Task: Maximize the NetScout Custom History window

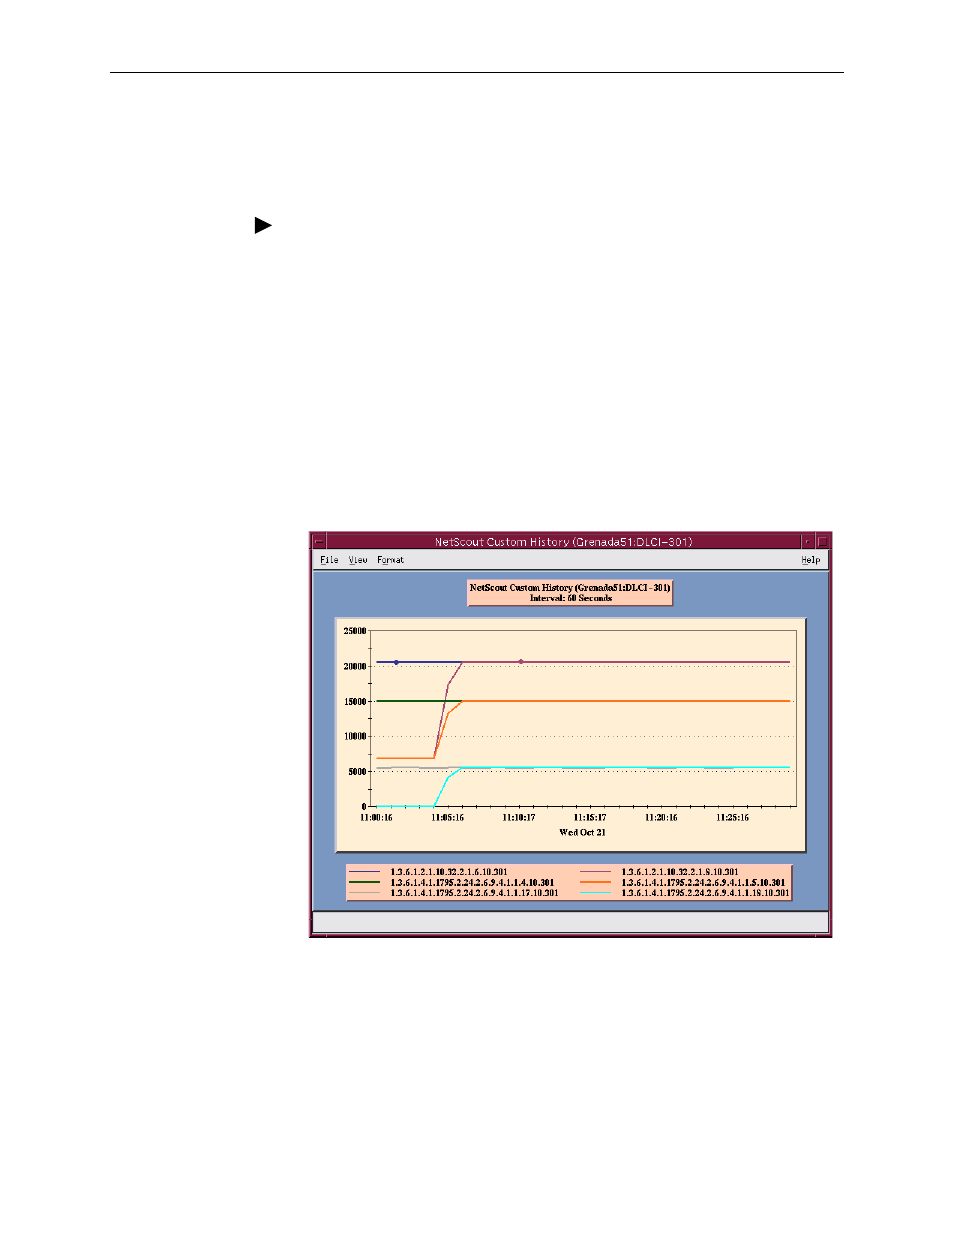Action: pyautogui.click(x=822, y=542)
